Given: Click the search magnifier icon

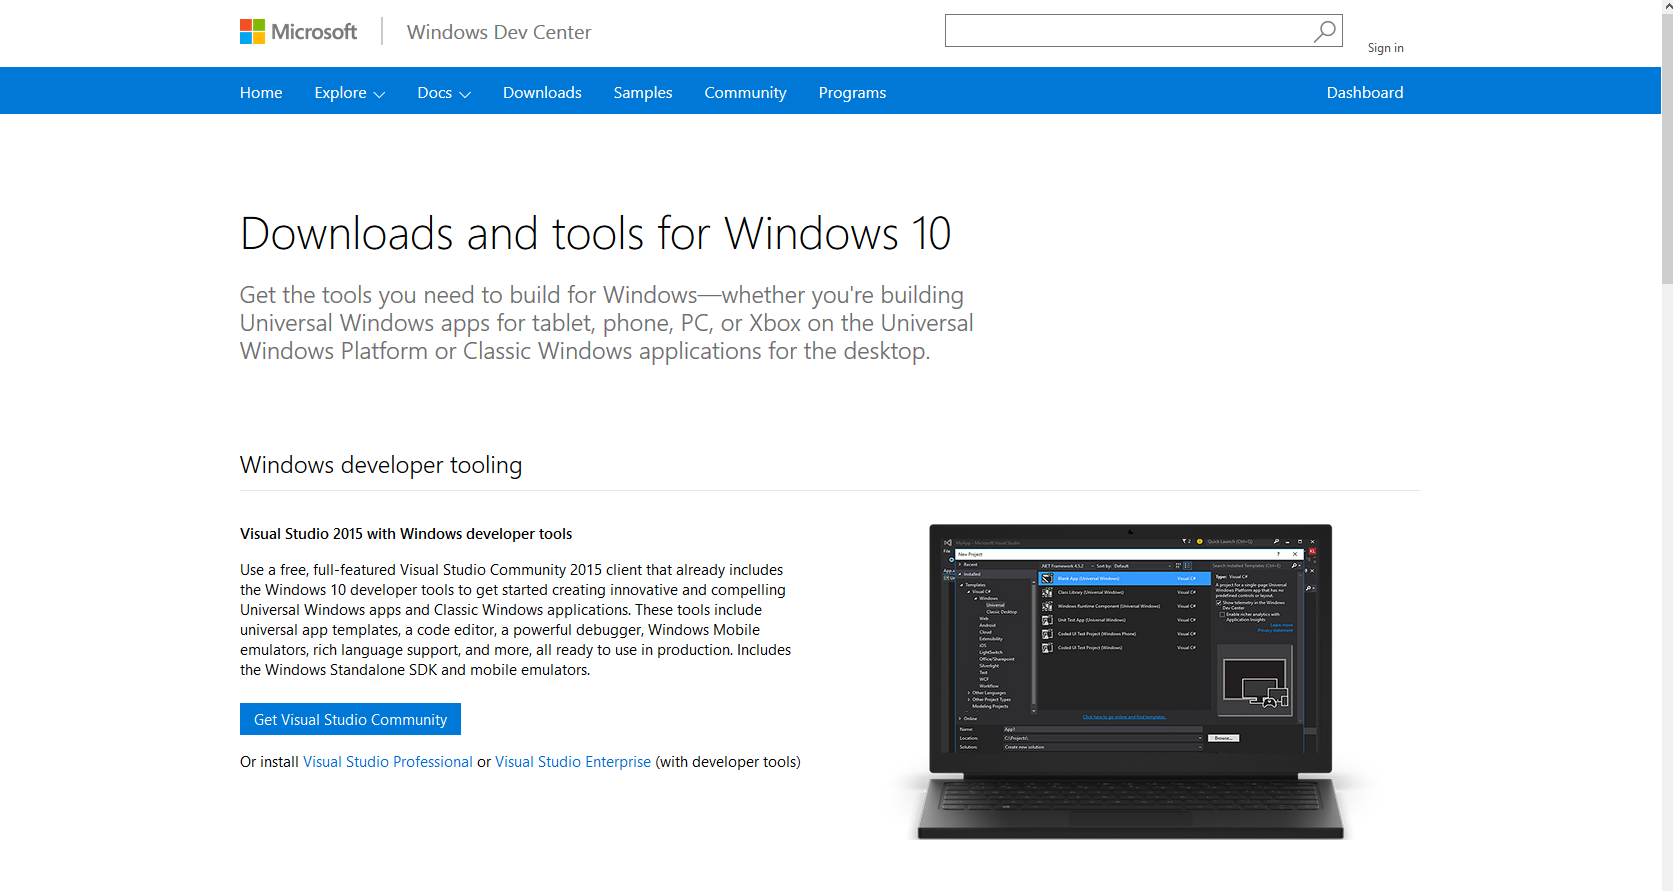Looking at the screenshot, I should click(x=1324, y=31).
